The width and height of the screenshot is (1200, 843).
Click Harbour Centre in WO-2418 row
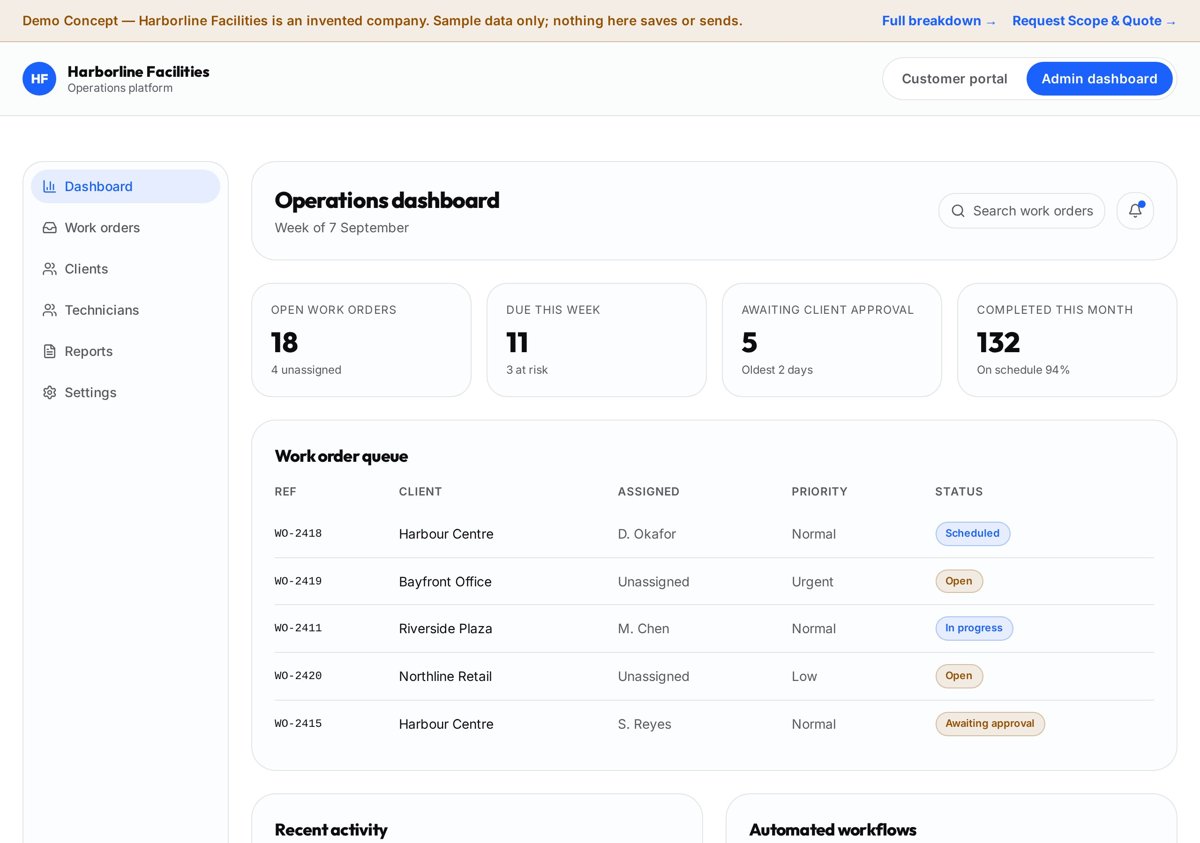(x=446, y=534)
